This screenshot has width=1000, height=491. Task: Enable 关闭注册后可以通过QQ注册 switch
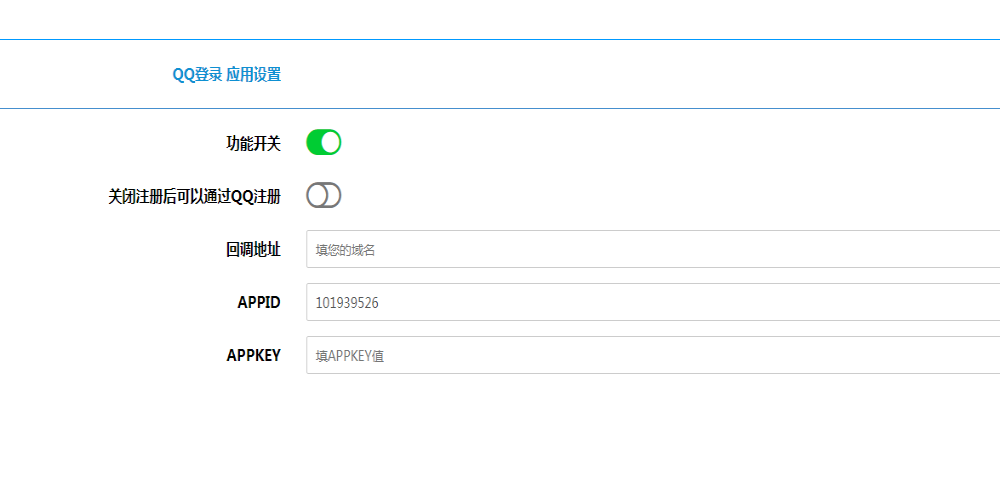(324, 195)
